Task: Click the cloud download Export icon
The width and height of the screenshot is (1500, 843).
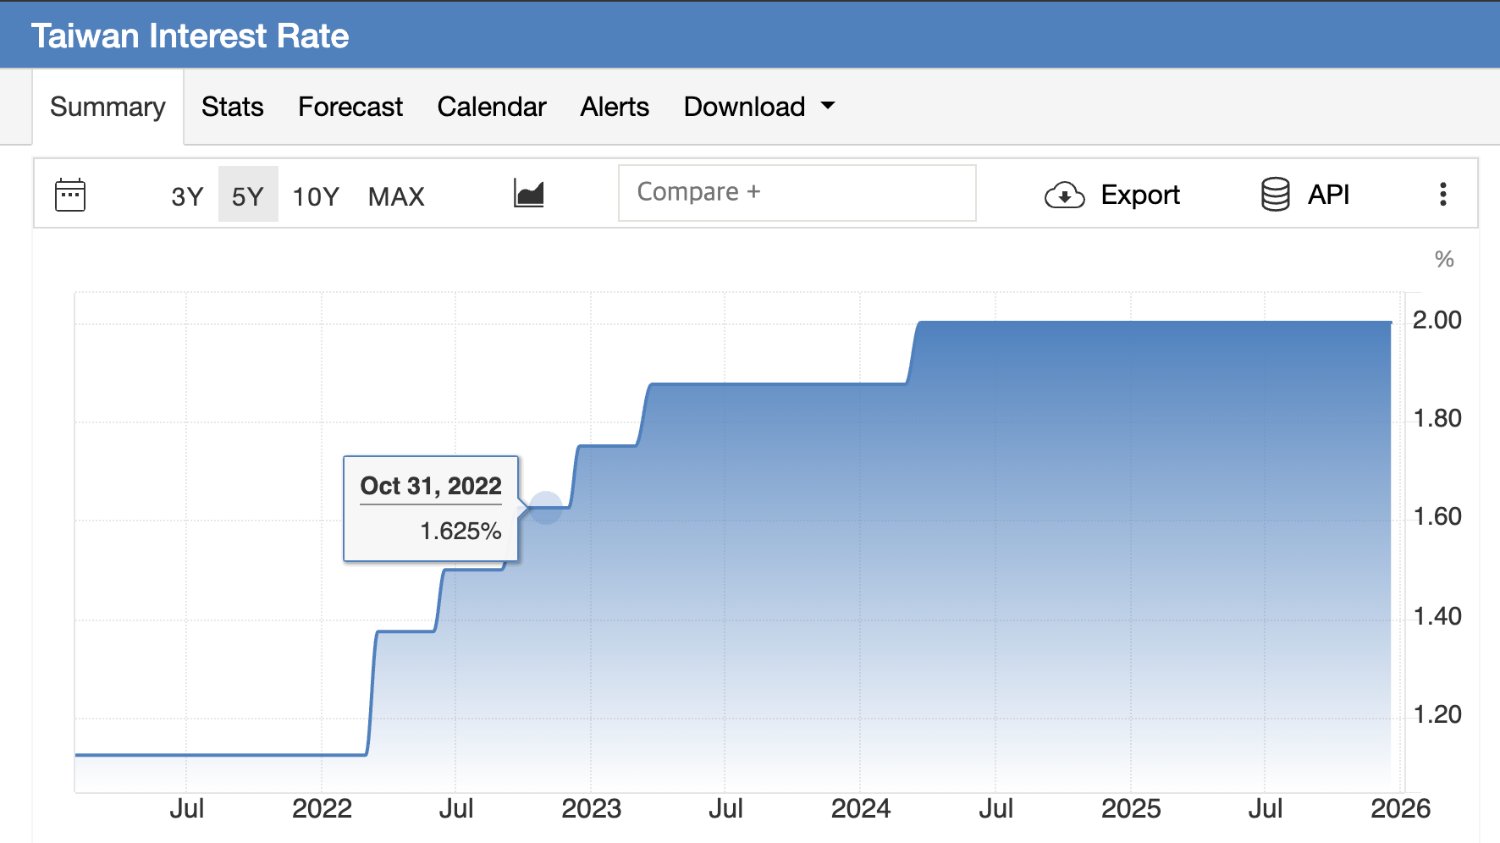Action: coord(1064,195)
